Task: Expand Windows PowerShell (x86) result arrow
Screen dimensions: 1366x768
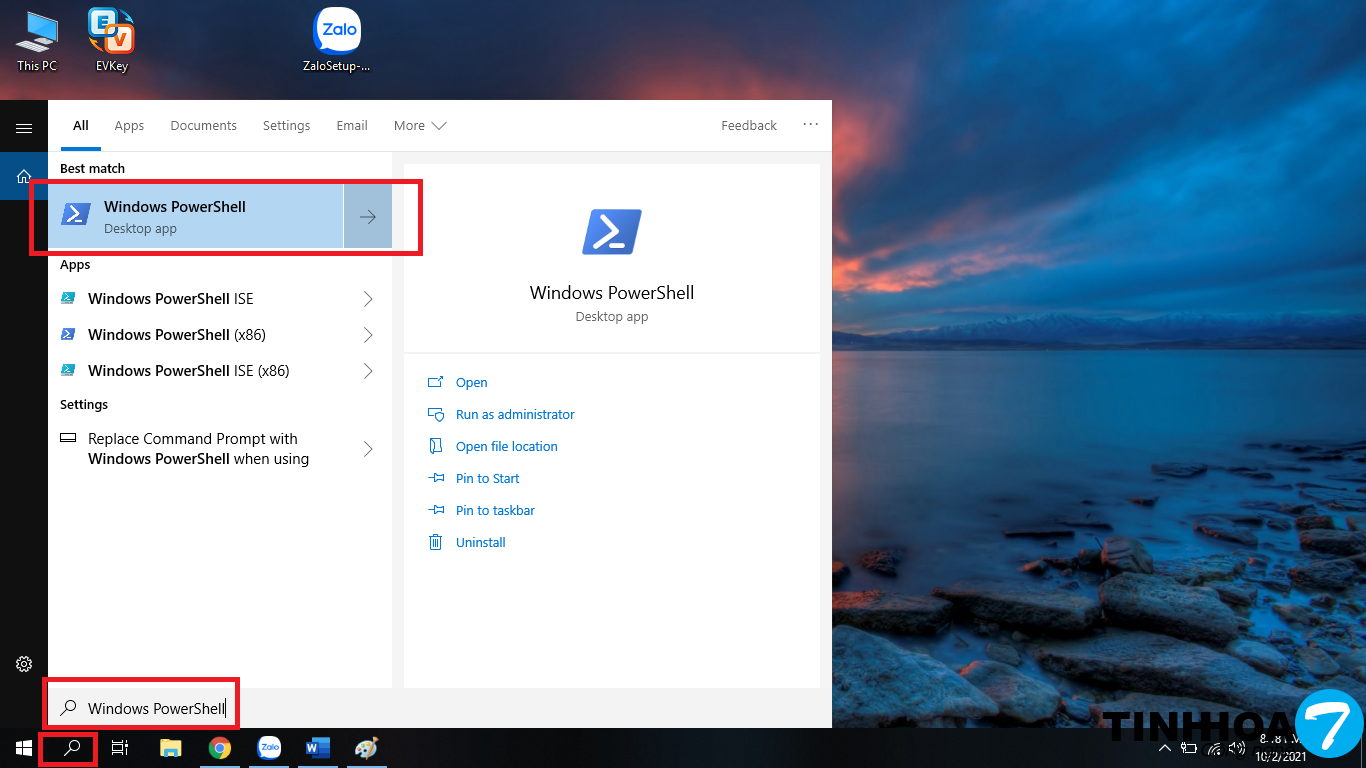Action: 368,335
